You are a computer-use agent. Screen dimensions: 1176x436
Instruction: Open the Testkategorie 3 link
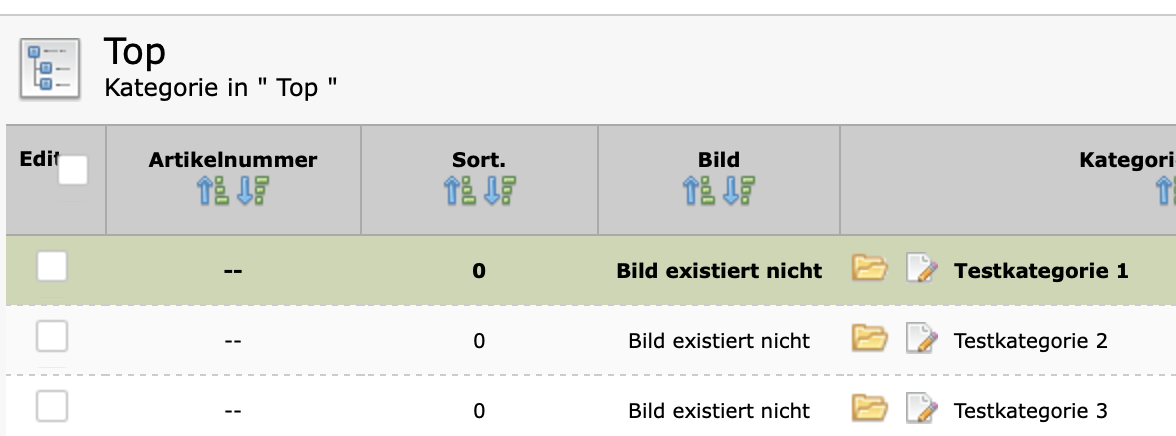coord(1030,410)
